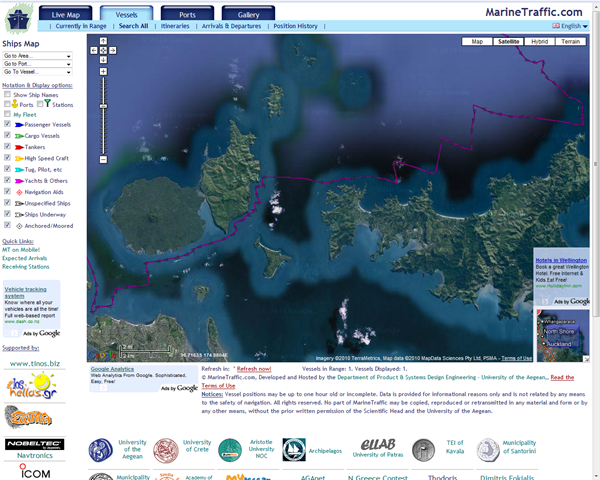This screenshot has width=600, height=480.
Task: Uncheck High Speed Craft checkbox
Action: tap(7, 157)
